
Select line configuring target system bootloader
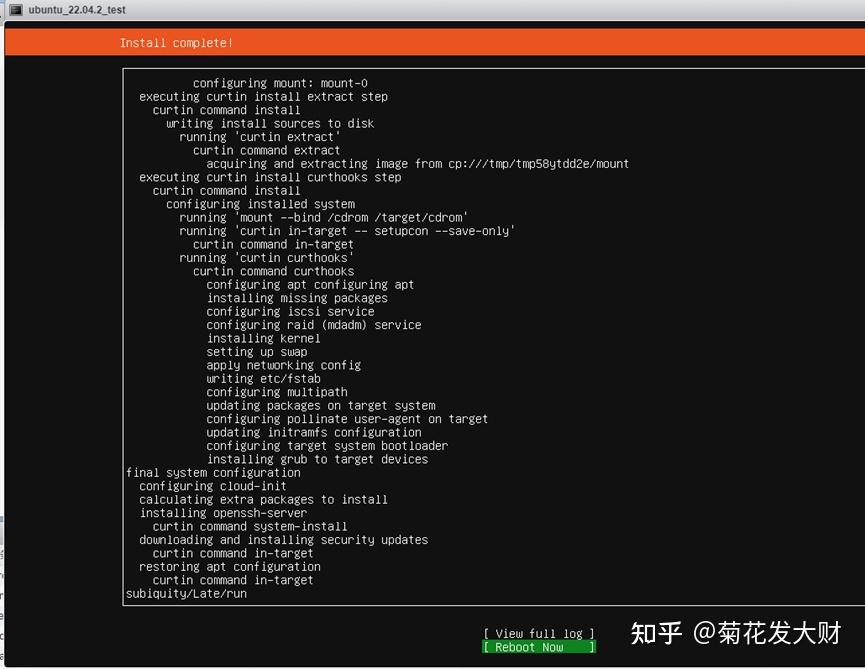327,446
